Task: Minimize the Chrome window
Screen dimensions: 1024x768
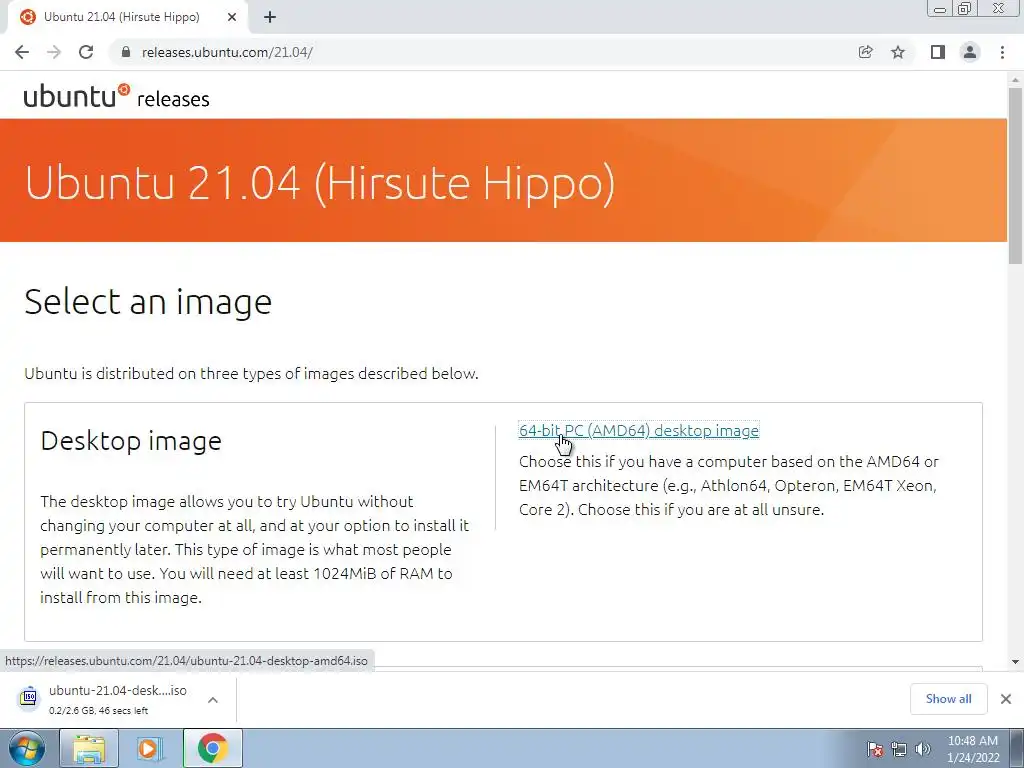Action: coord(940,8)
